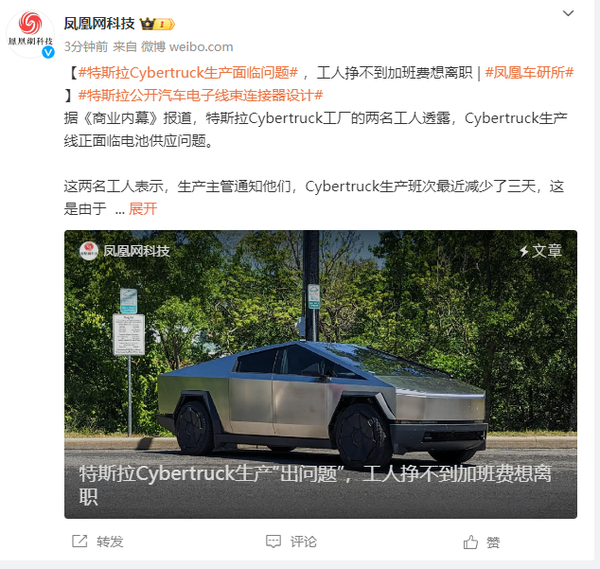Click the 微博 weibo.com source link
Viewport: 600px width, 569px height.
pyautogui.click(x=187, y=47)
